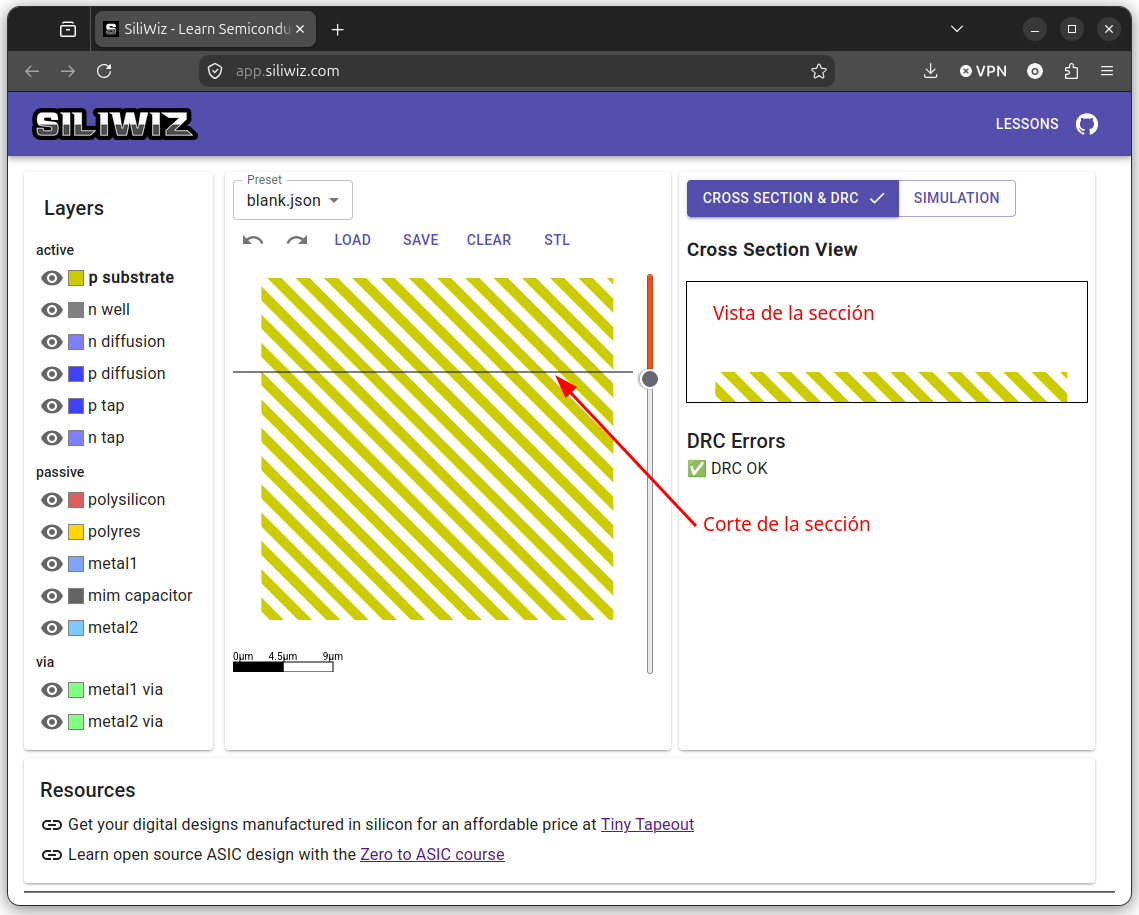
Task: Select the SiliWiz browser tab
Action: [206, 30]
